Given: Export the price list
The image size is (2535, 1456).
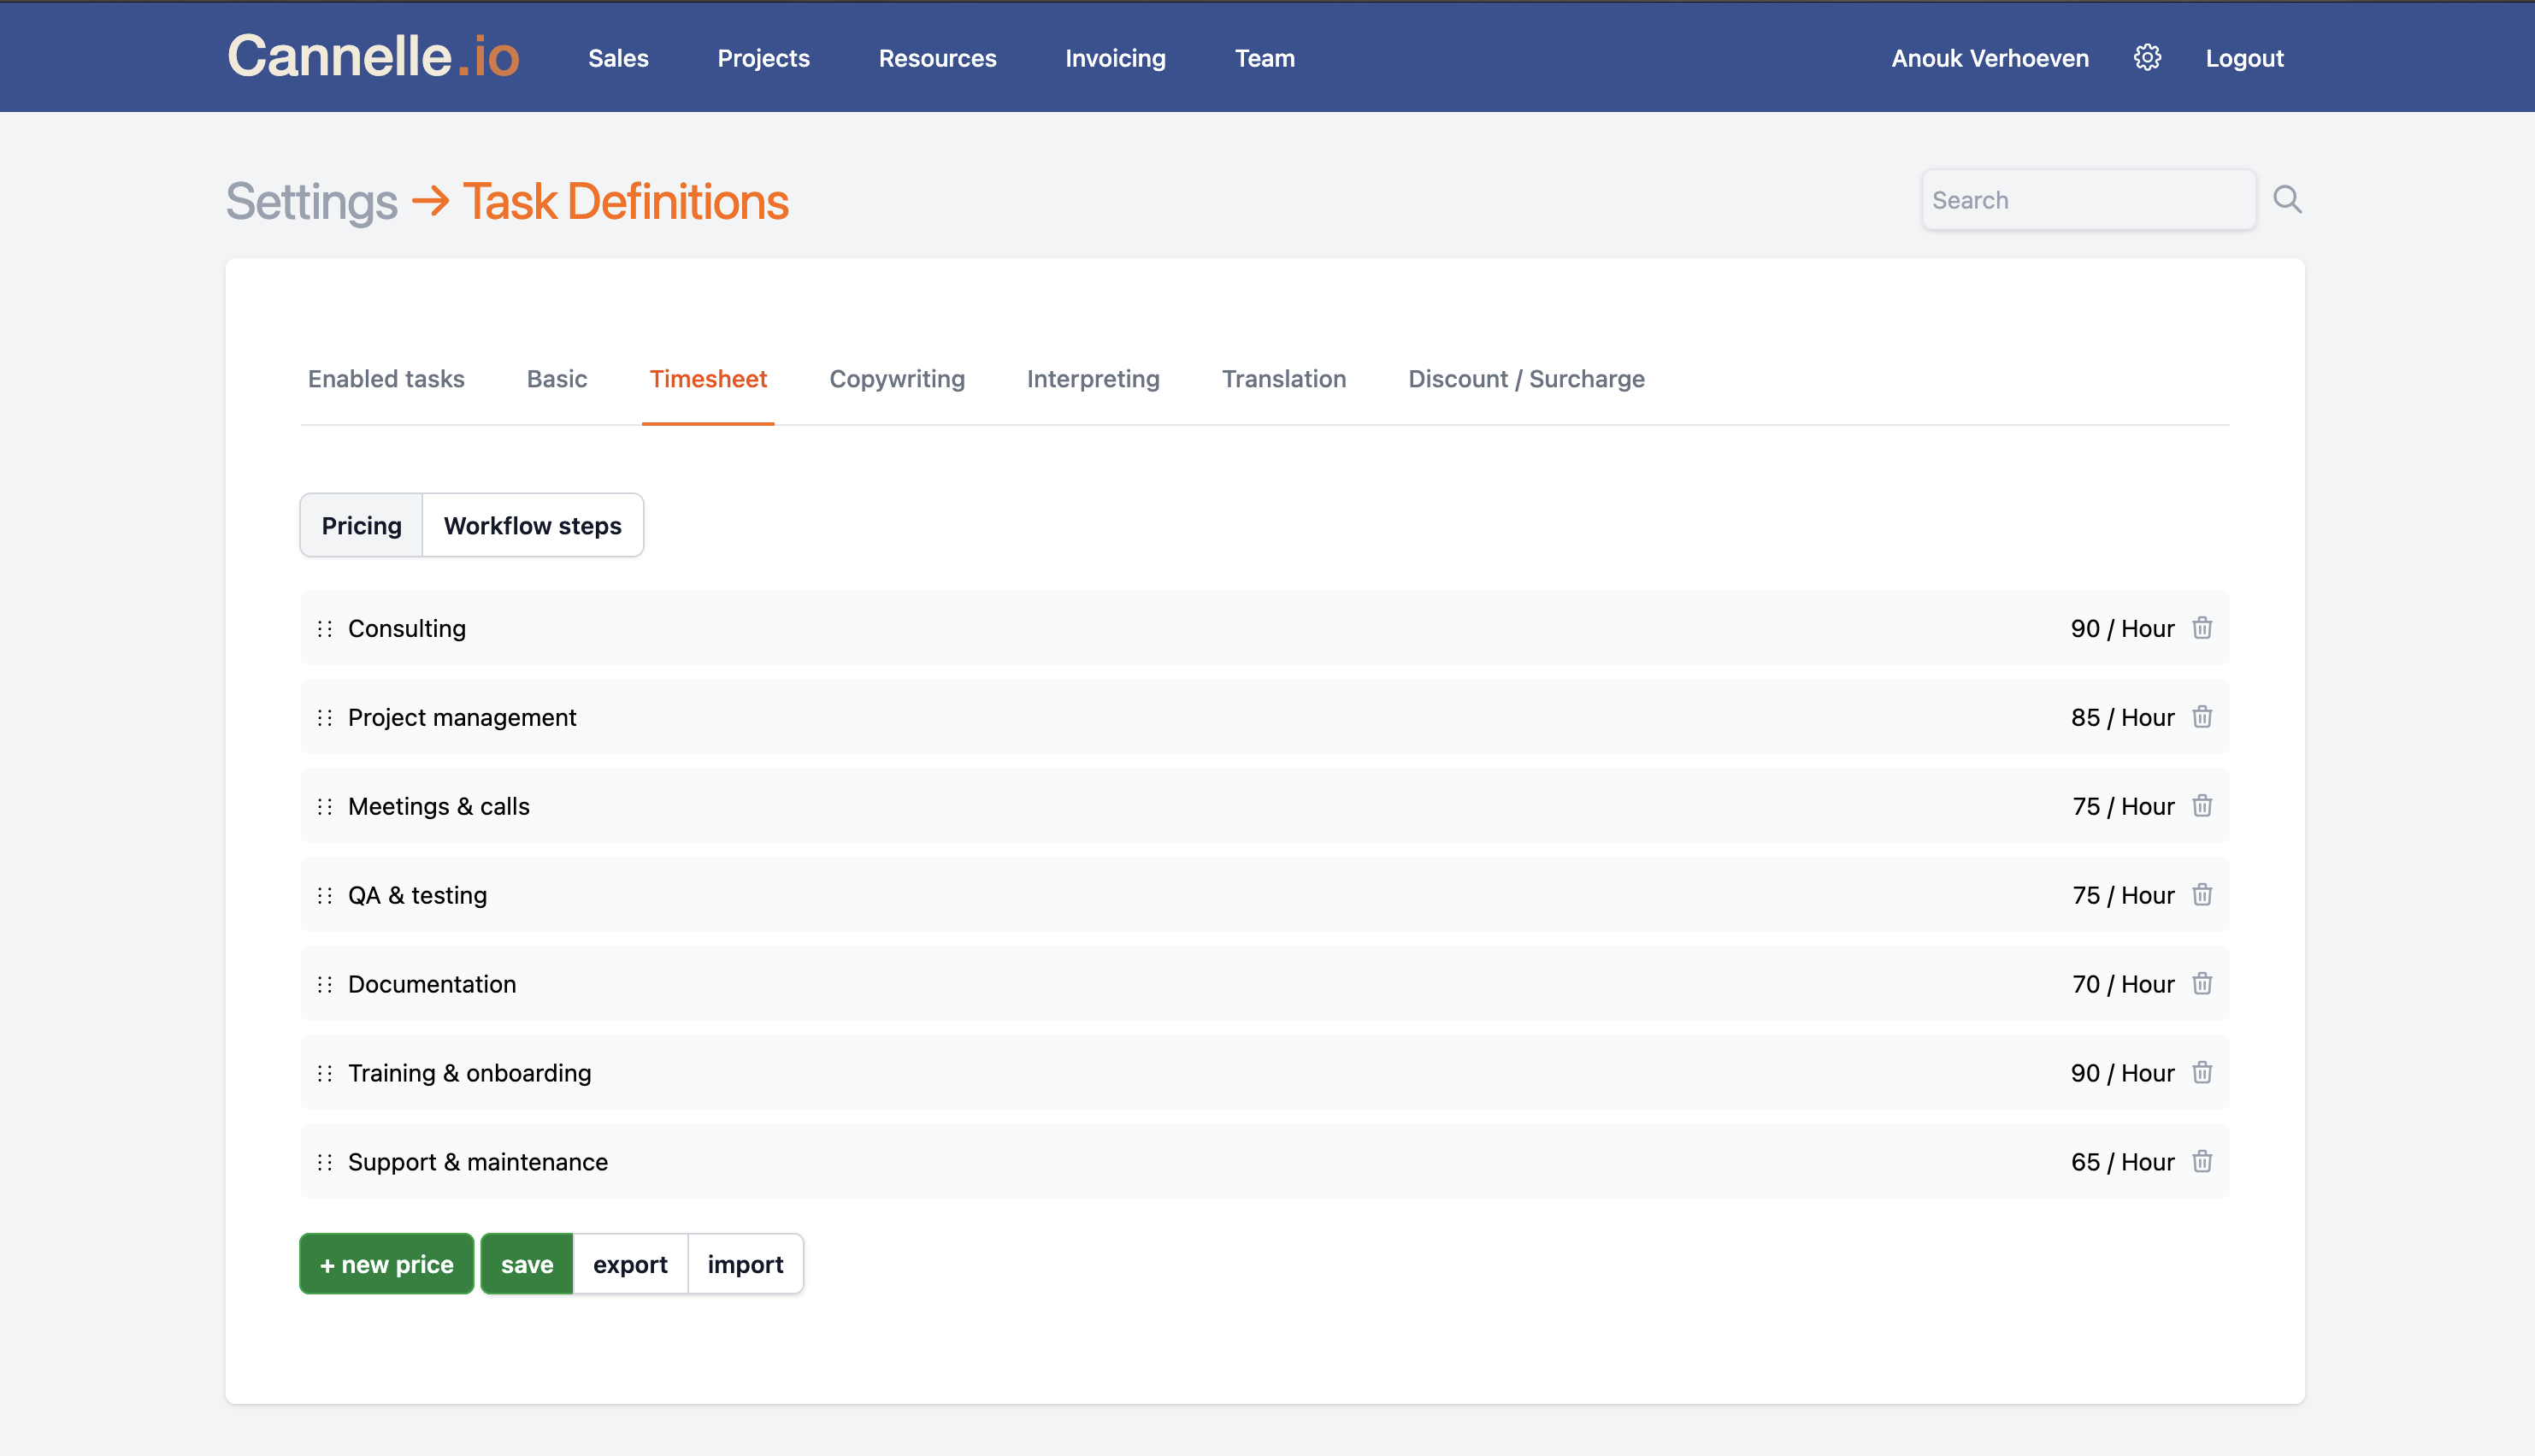Looking at the screenshot, I should tap(630, 1264).
